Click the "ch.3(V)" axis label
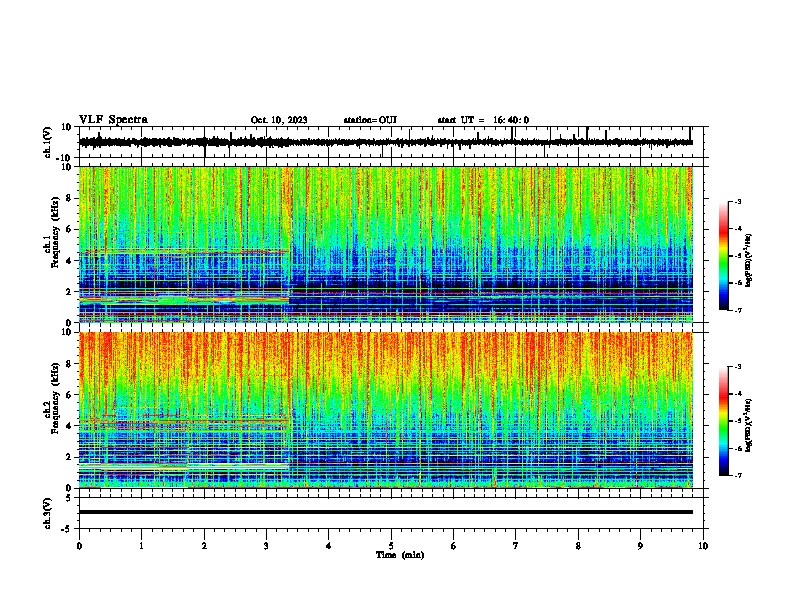Image resolution: width=792 pixels, height=612 pixels. point(48,513)
